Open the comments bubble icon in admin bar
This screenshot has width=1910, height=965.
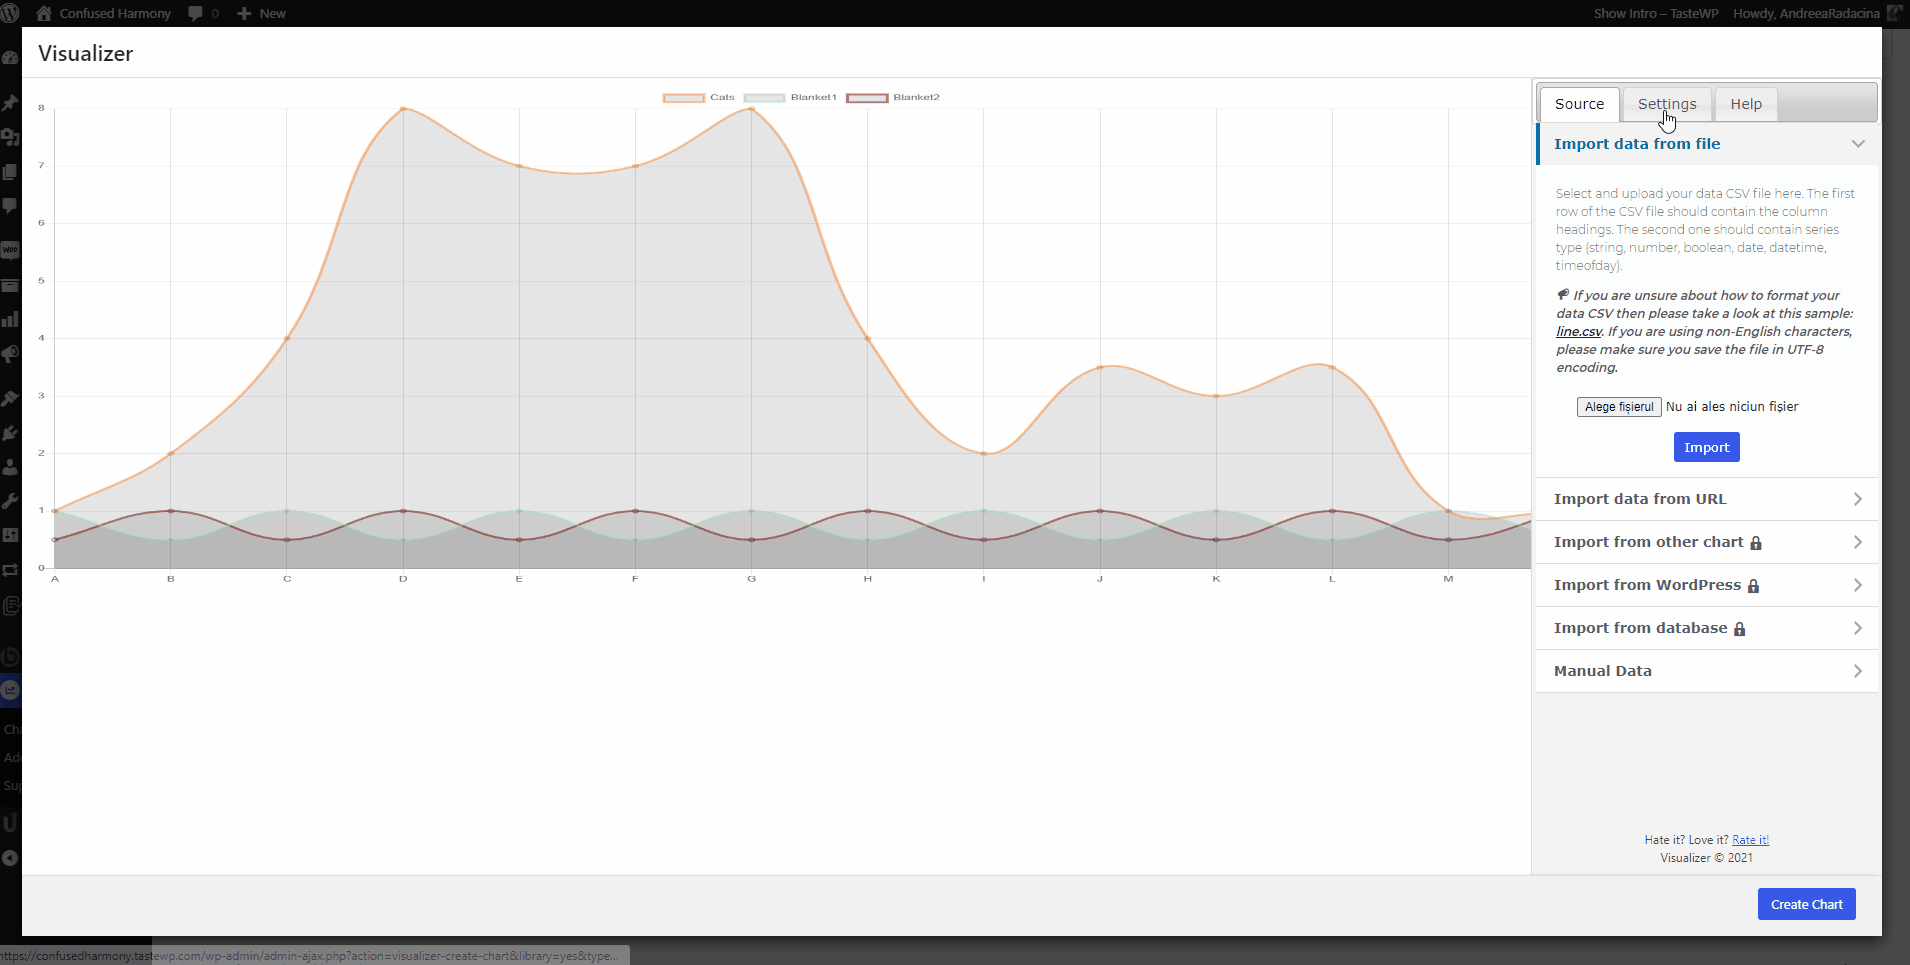pyautogui.click(x=195, y=13)
